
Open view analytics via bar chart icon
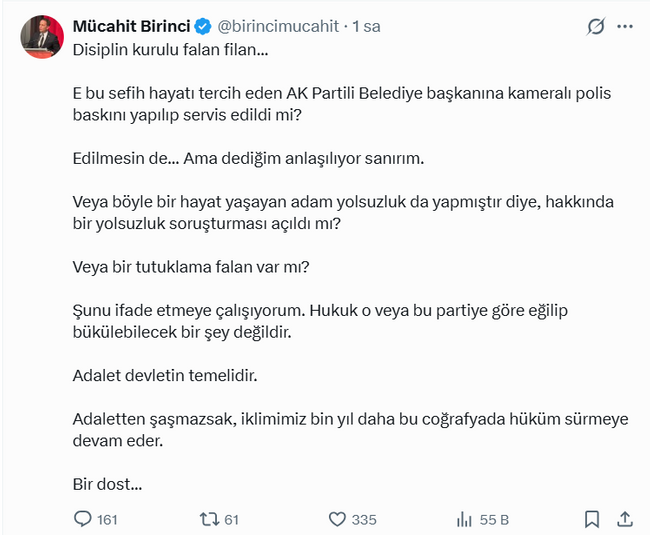click(x=464, y=519)
